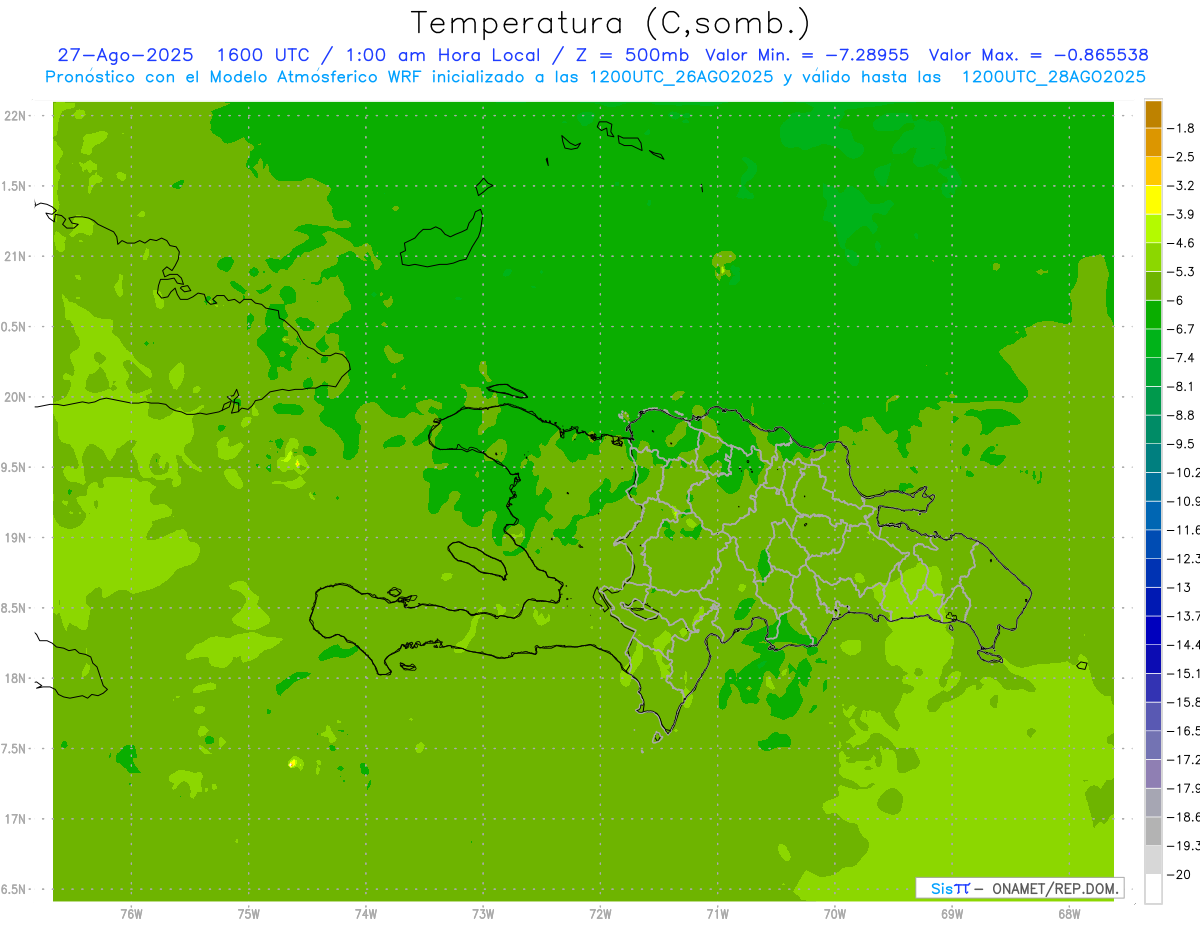Click the "19N" latitude label
This screenshot has width=1200, height=927.
pyautogui.click(x=15, y=538)
